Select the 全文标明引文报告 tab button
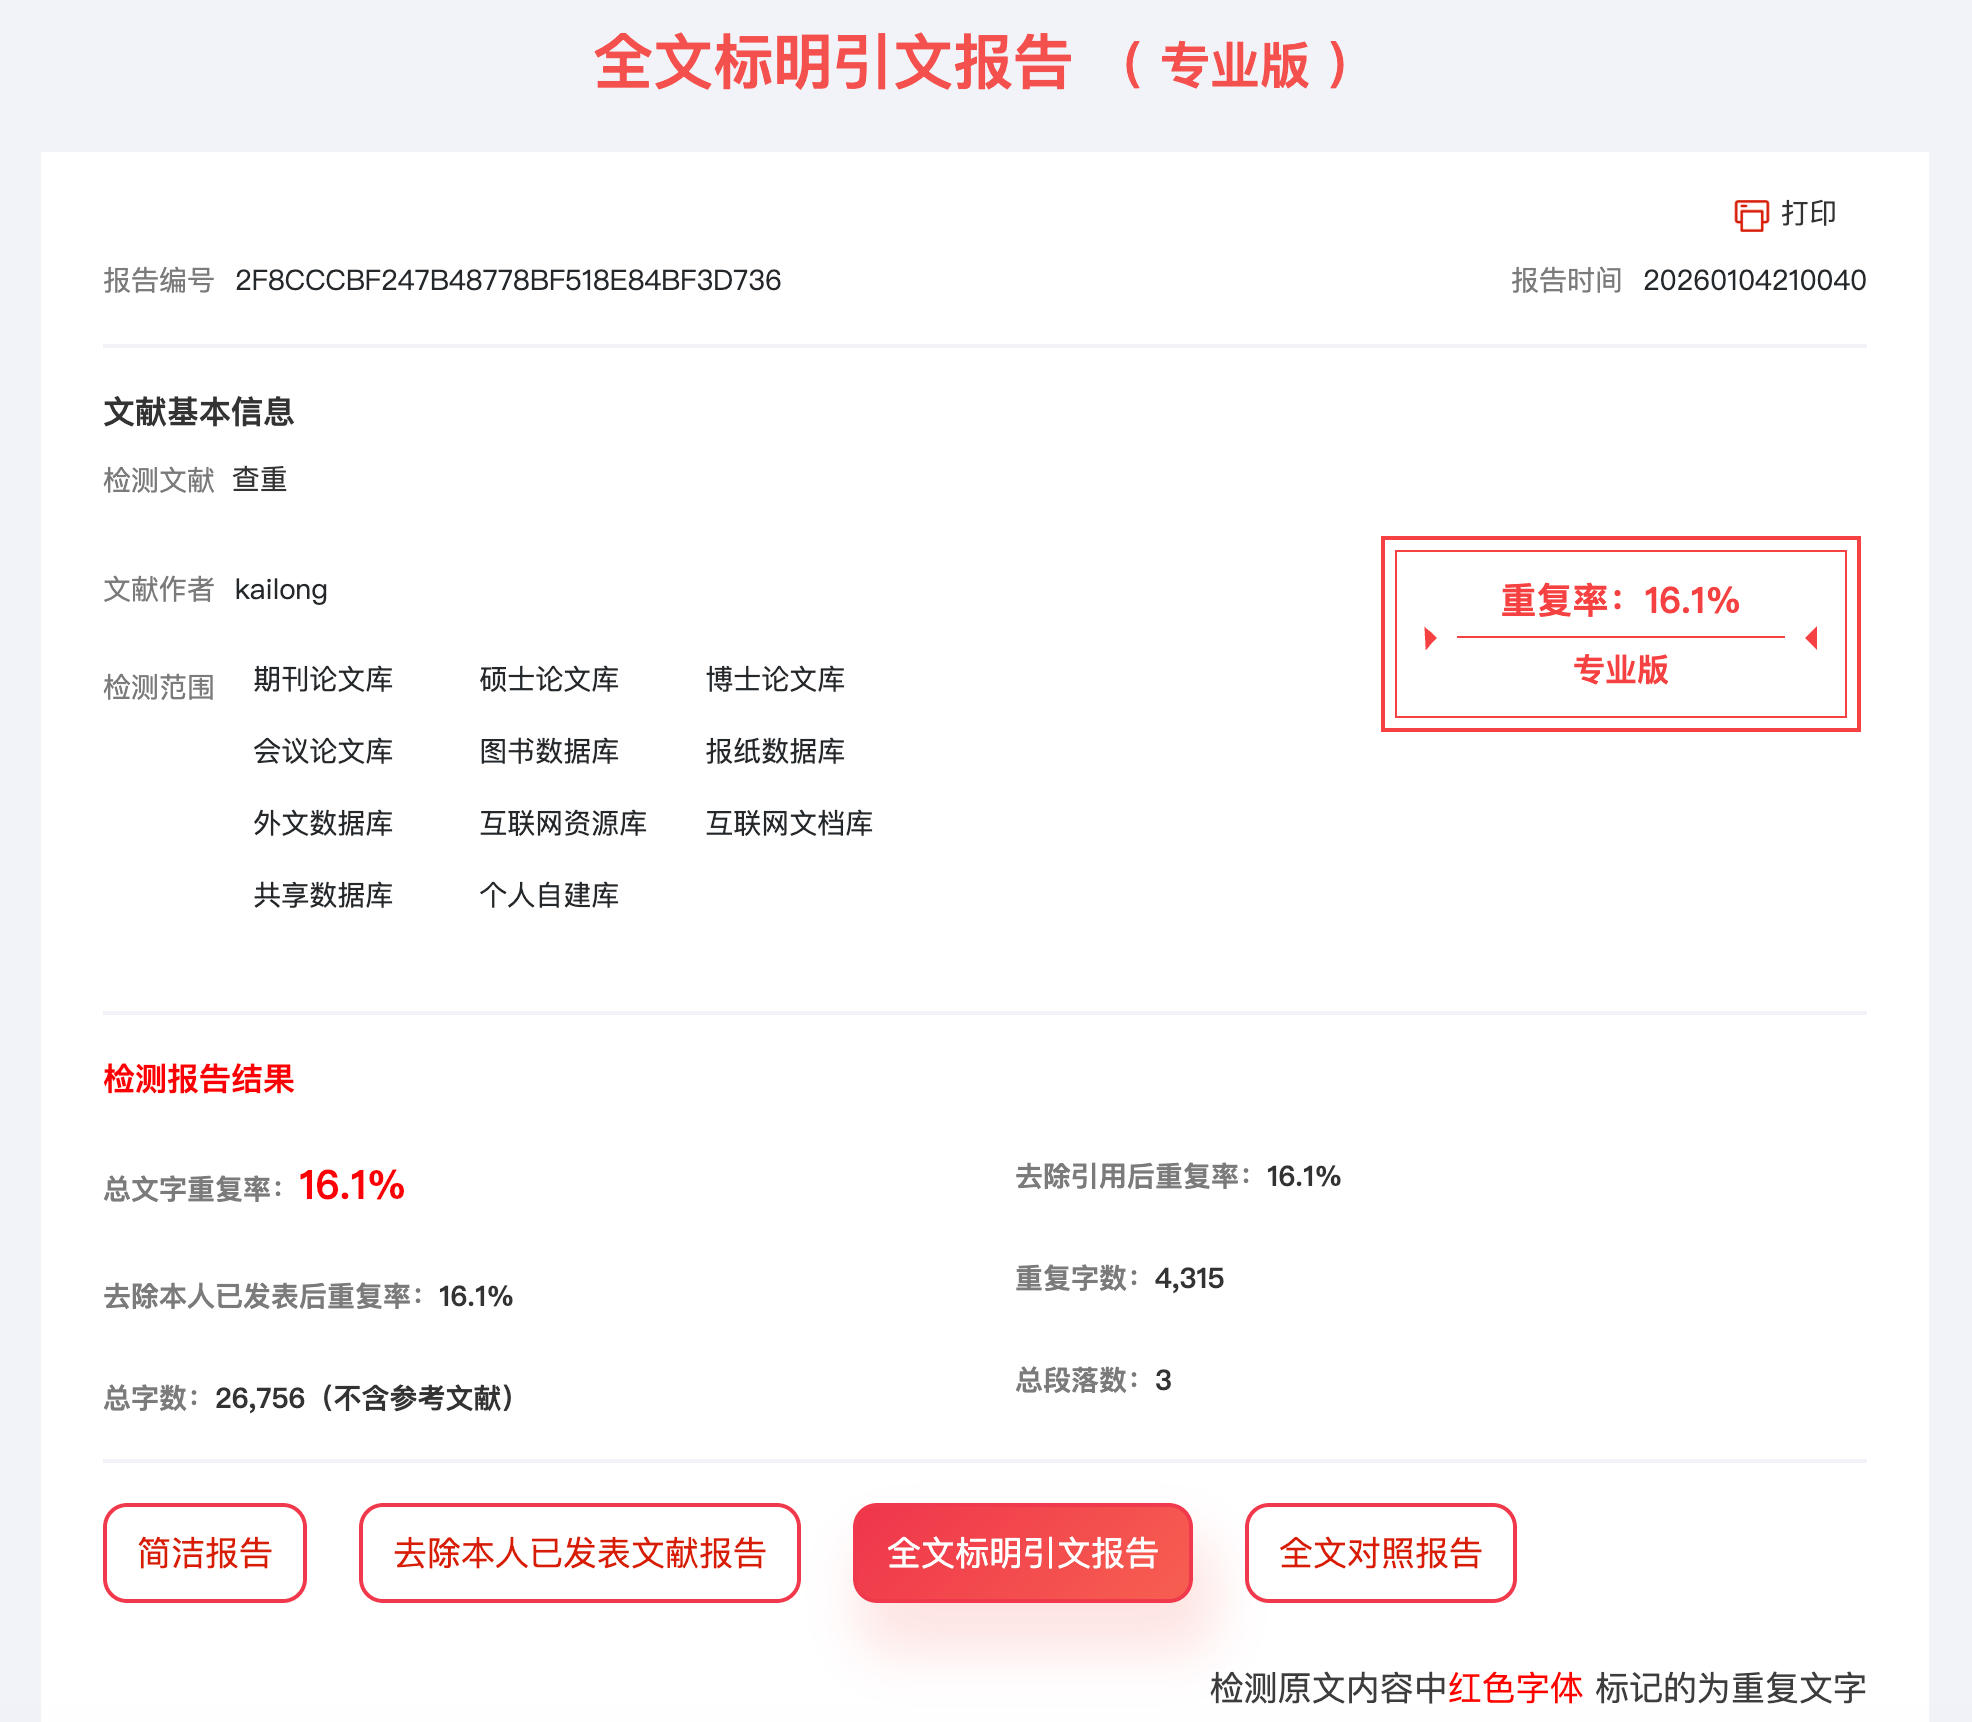The image size is (1972, 1722). [1022, 1553]
